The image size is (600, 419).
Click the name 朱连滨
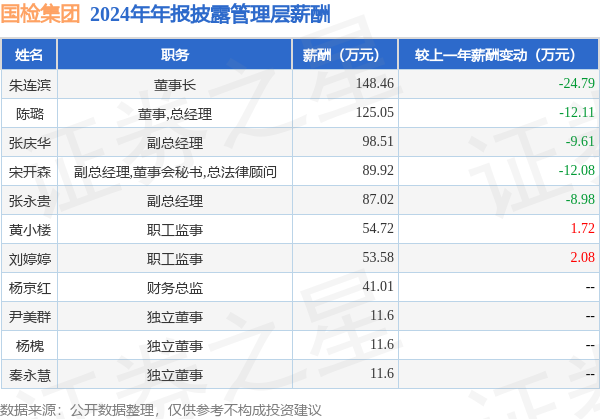pos(29,85)
